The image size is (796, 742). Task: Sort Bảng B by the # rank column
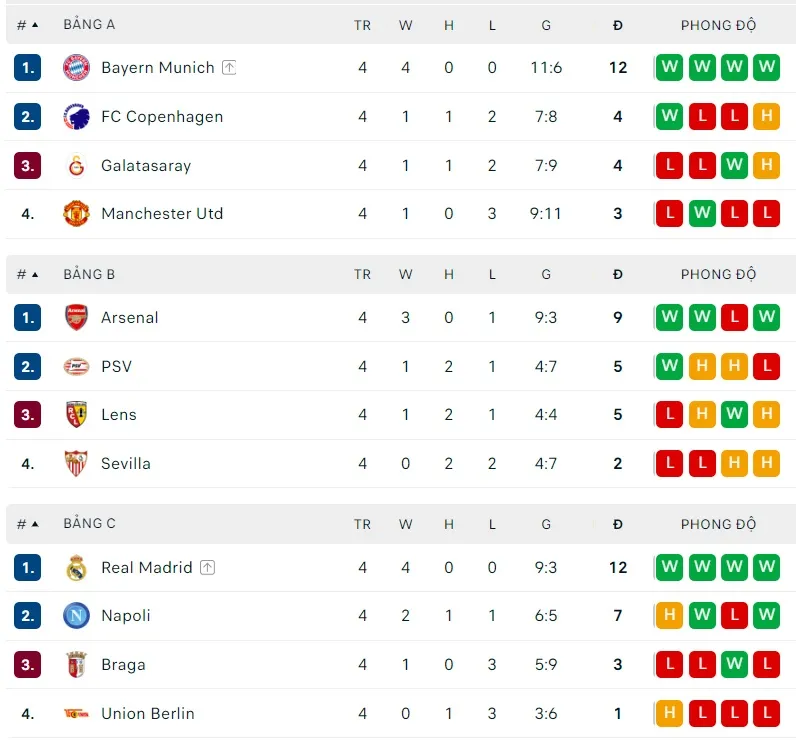(27, 274)
